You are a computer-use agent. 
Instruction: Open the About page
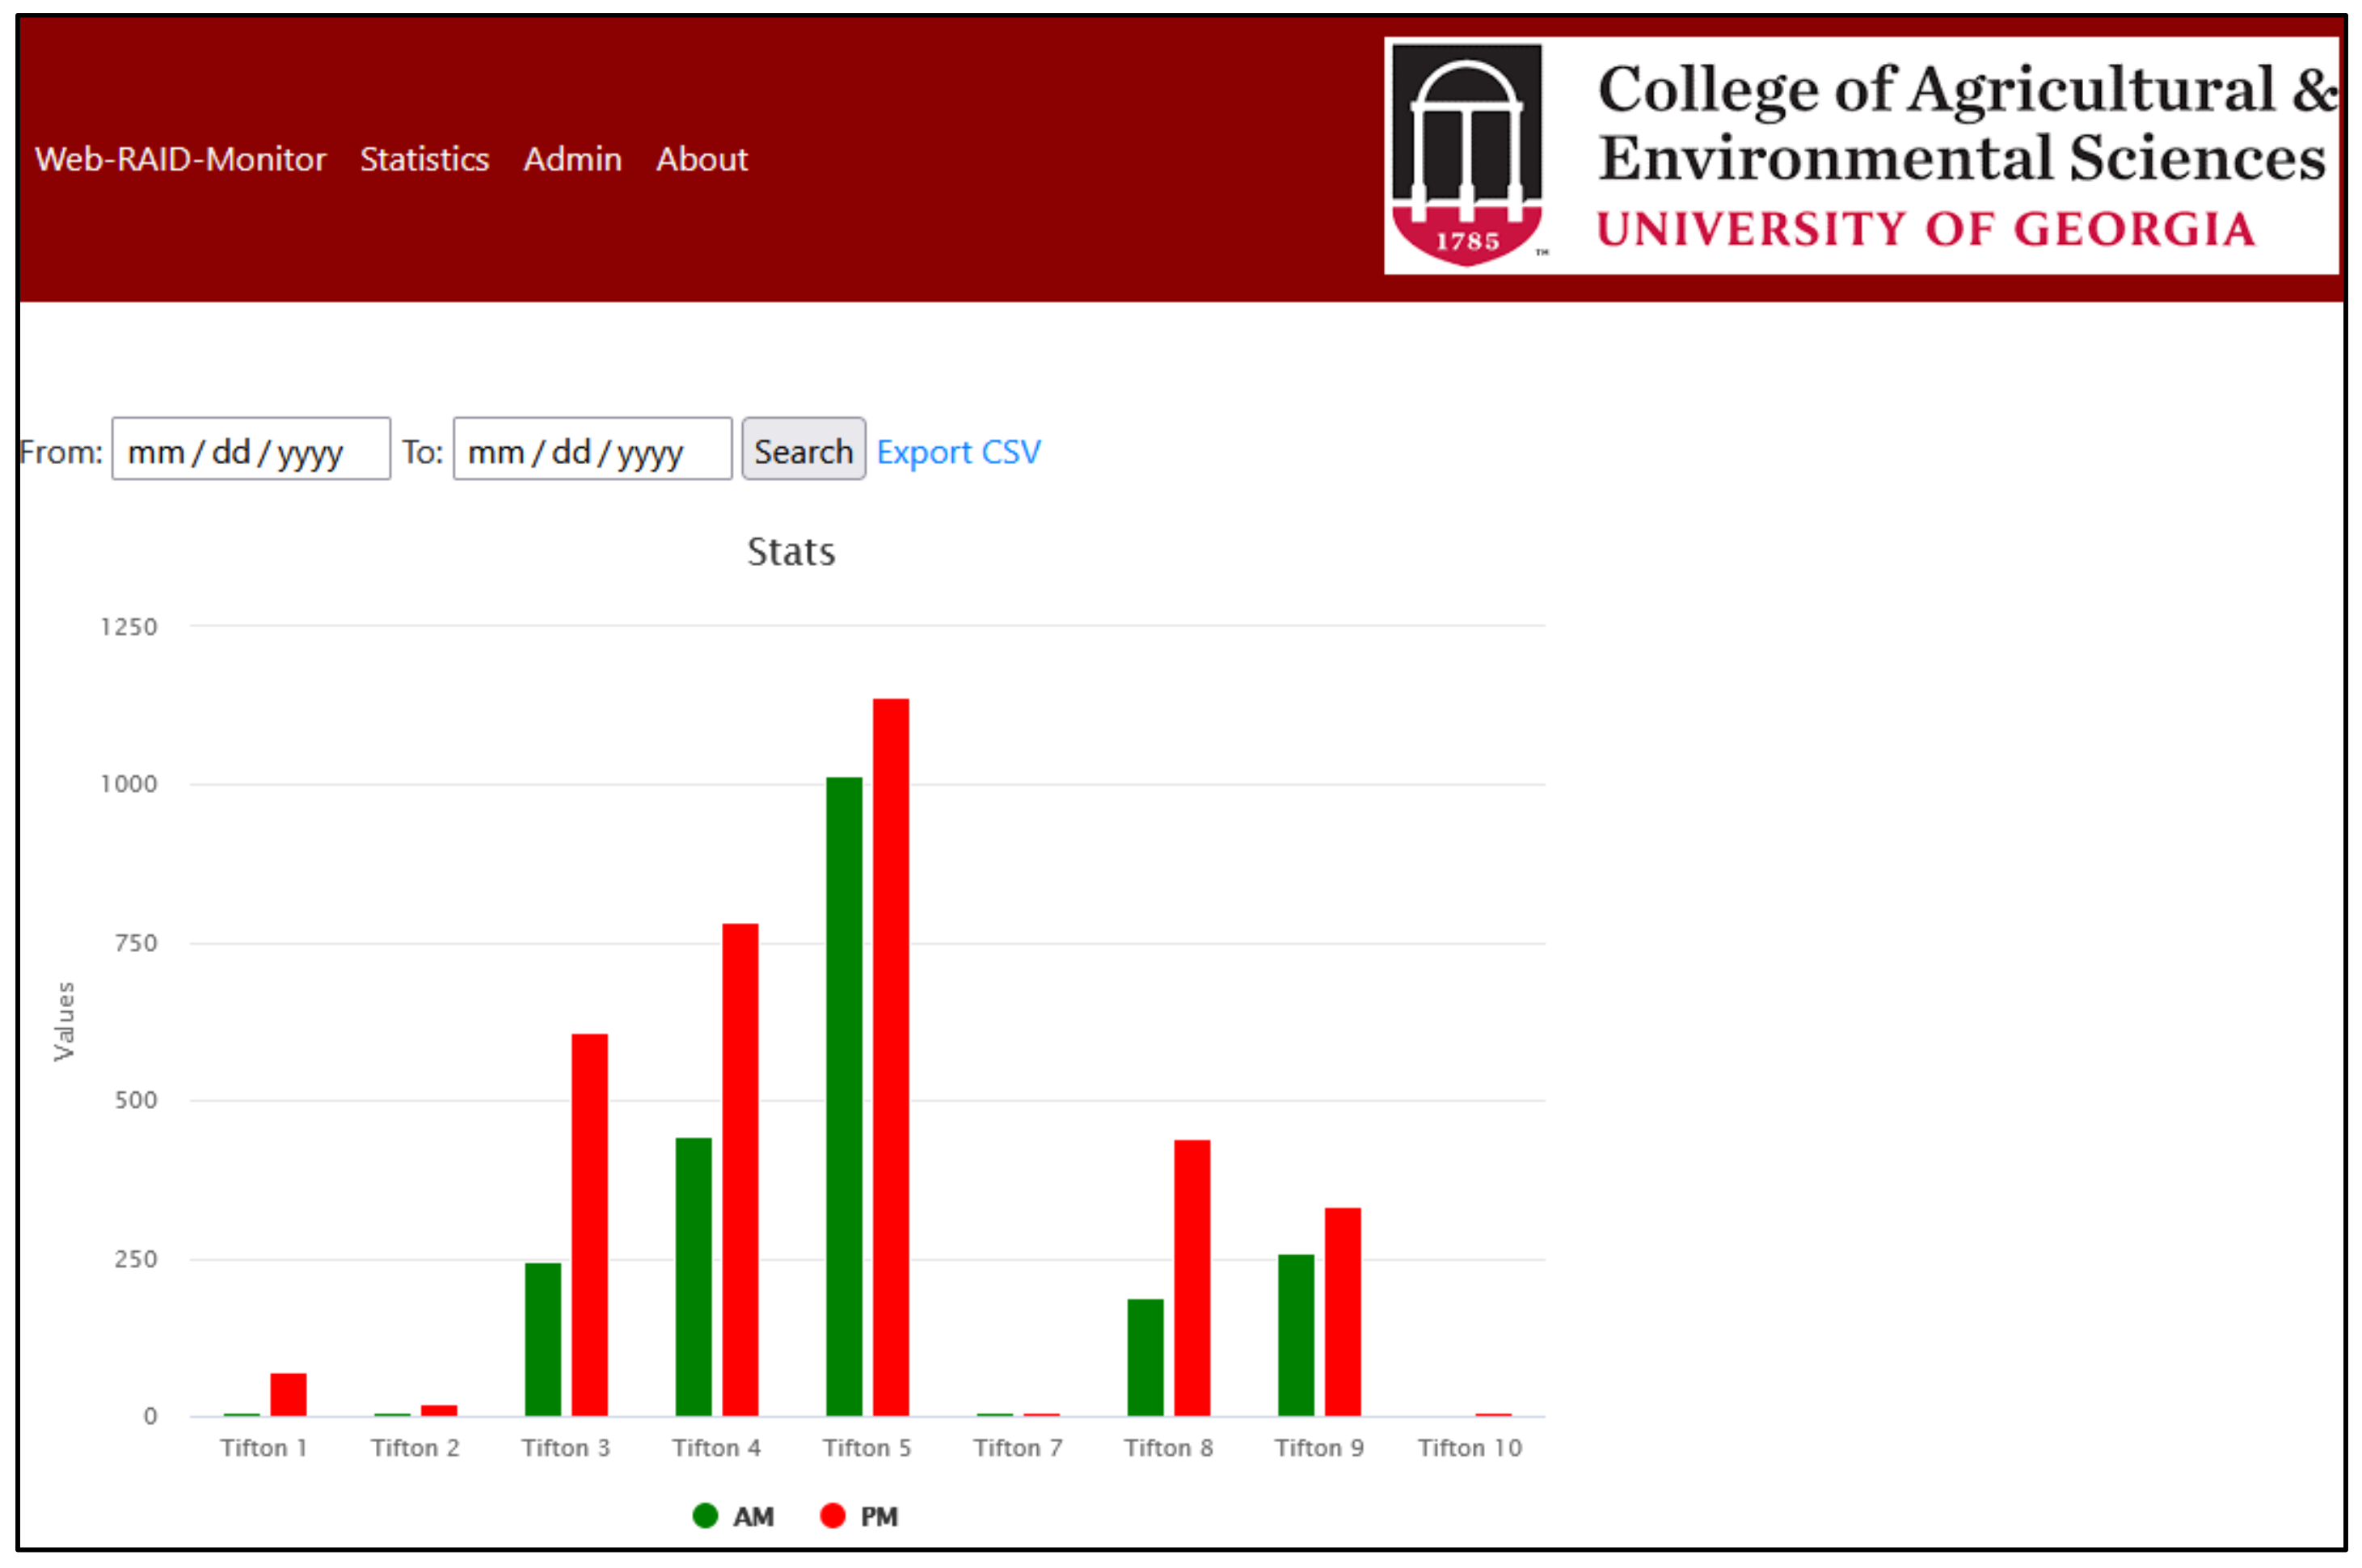701,159
